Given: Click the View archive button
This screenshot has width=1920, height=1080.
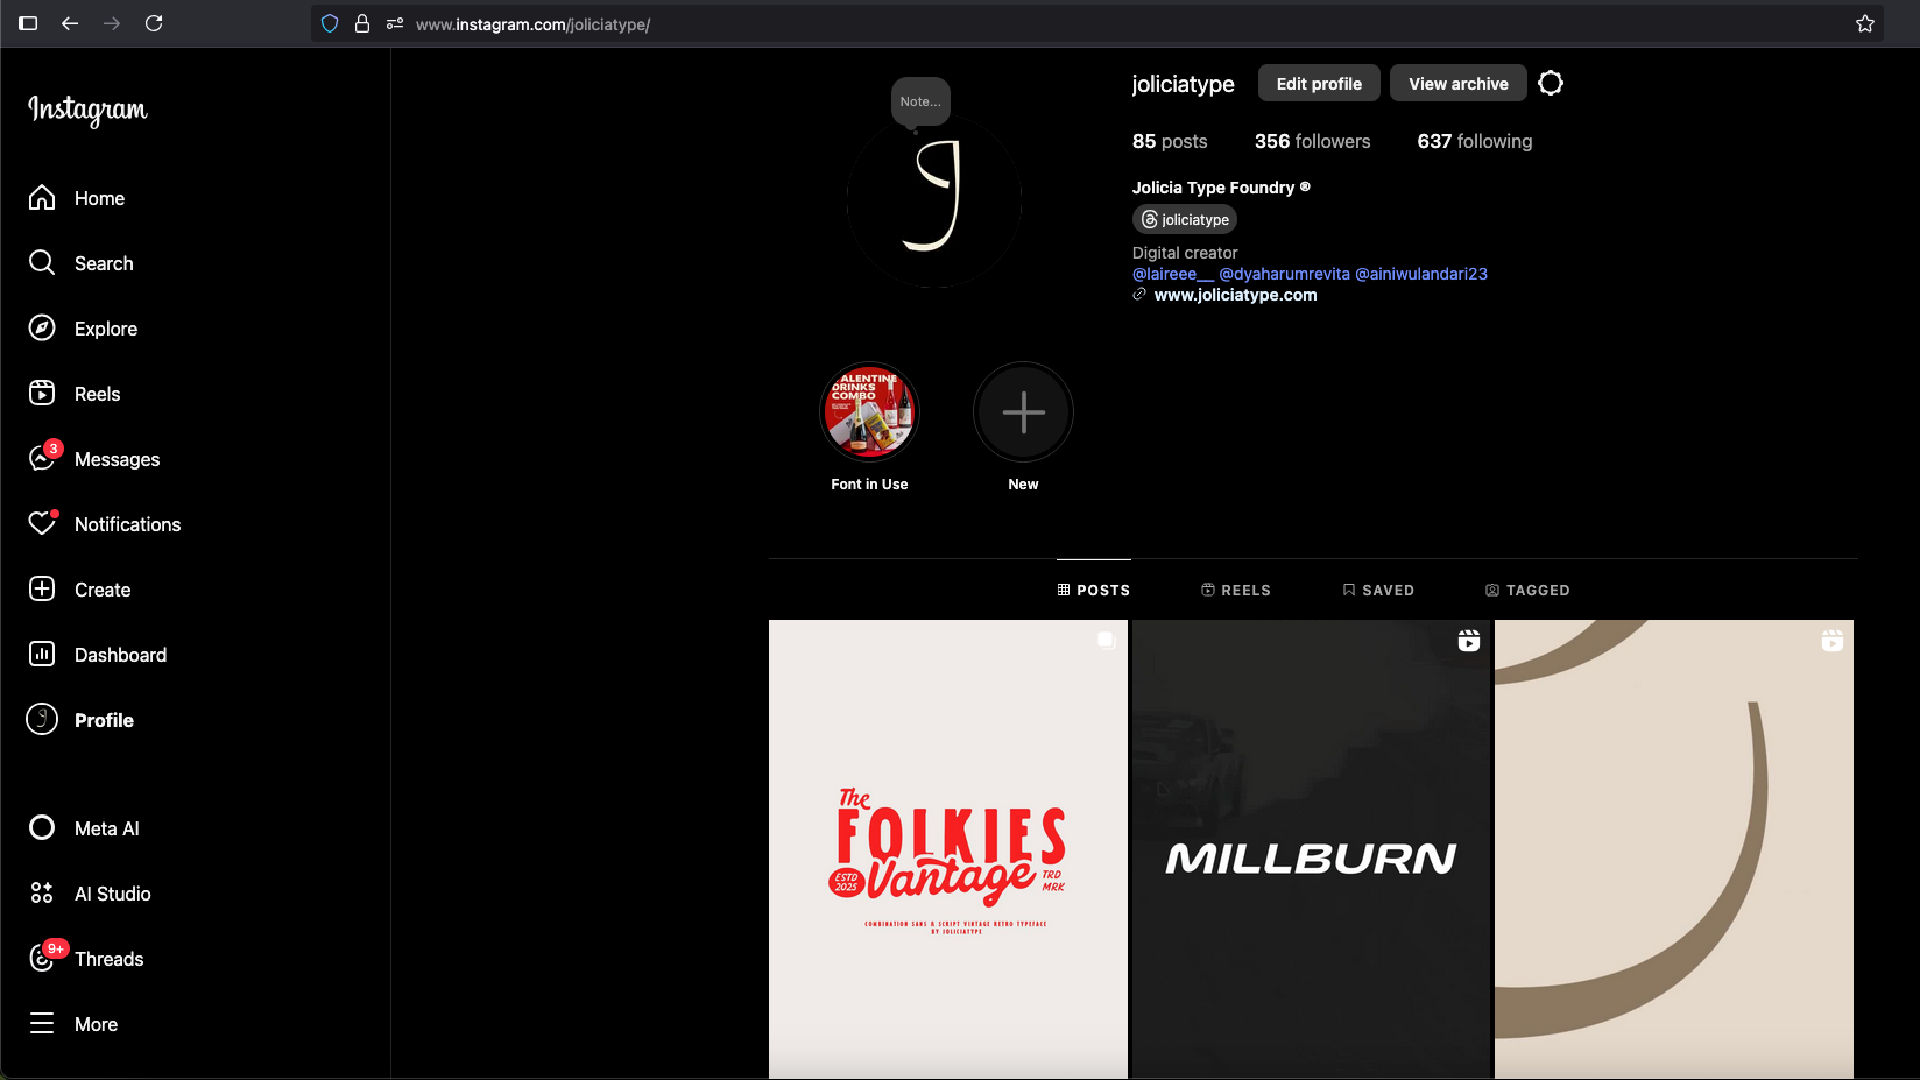Looking at the screenshot, I should pyautogui.click(x=1459, y=84).
